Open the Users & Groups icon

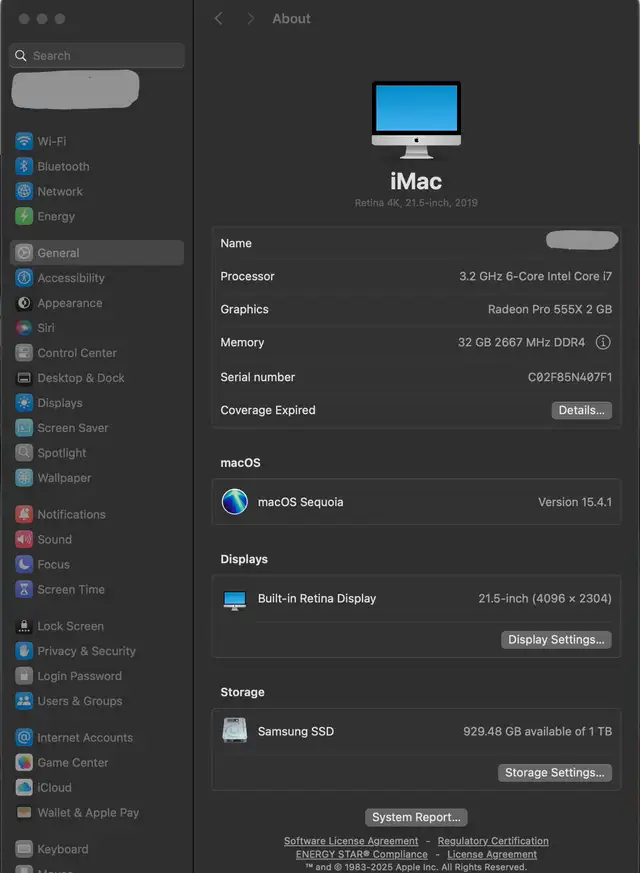click(x=24, y=700)
